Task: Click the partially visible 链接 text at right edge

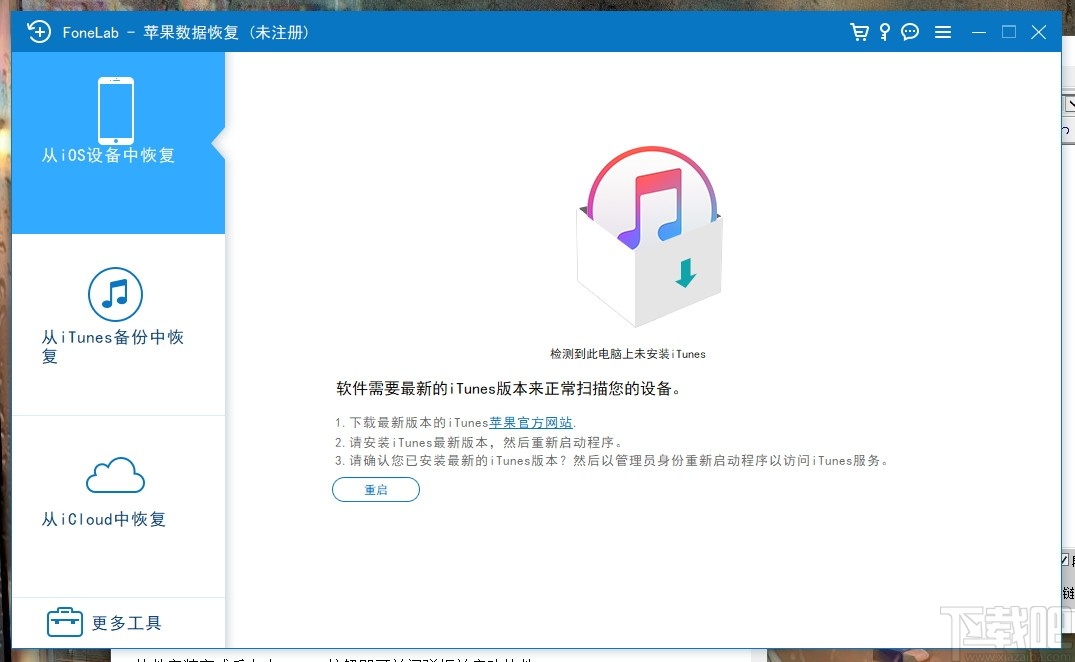Action: pos(1066,590)
